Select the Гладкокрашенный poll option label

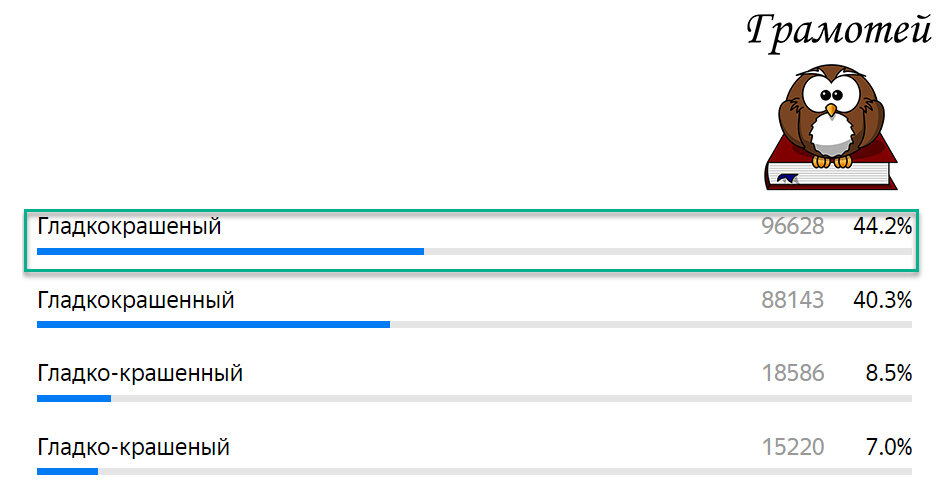click(x=136, y=300)
